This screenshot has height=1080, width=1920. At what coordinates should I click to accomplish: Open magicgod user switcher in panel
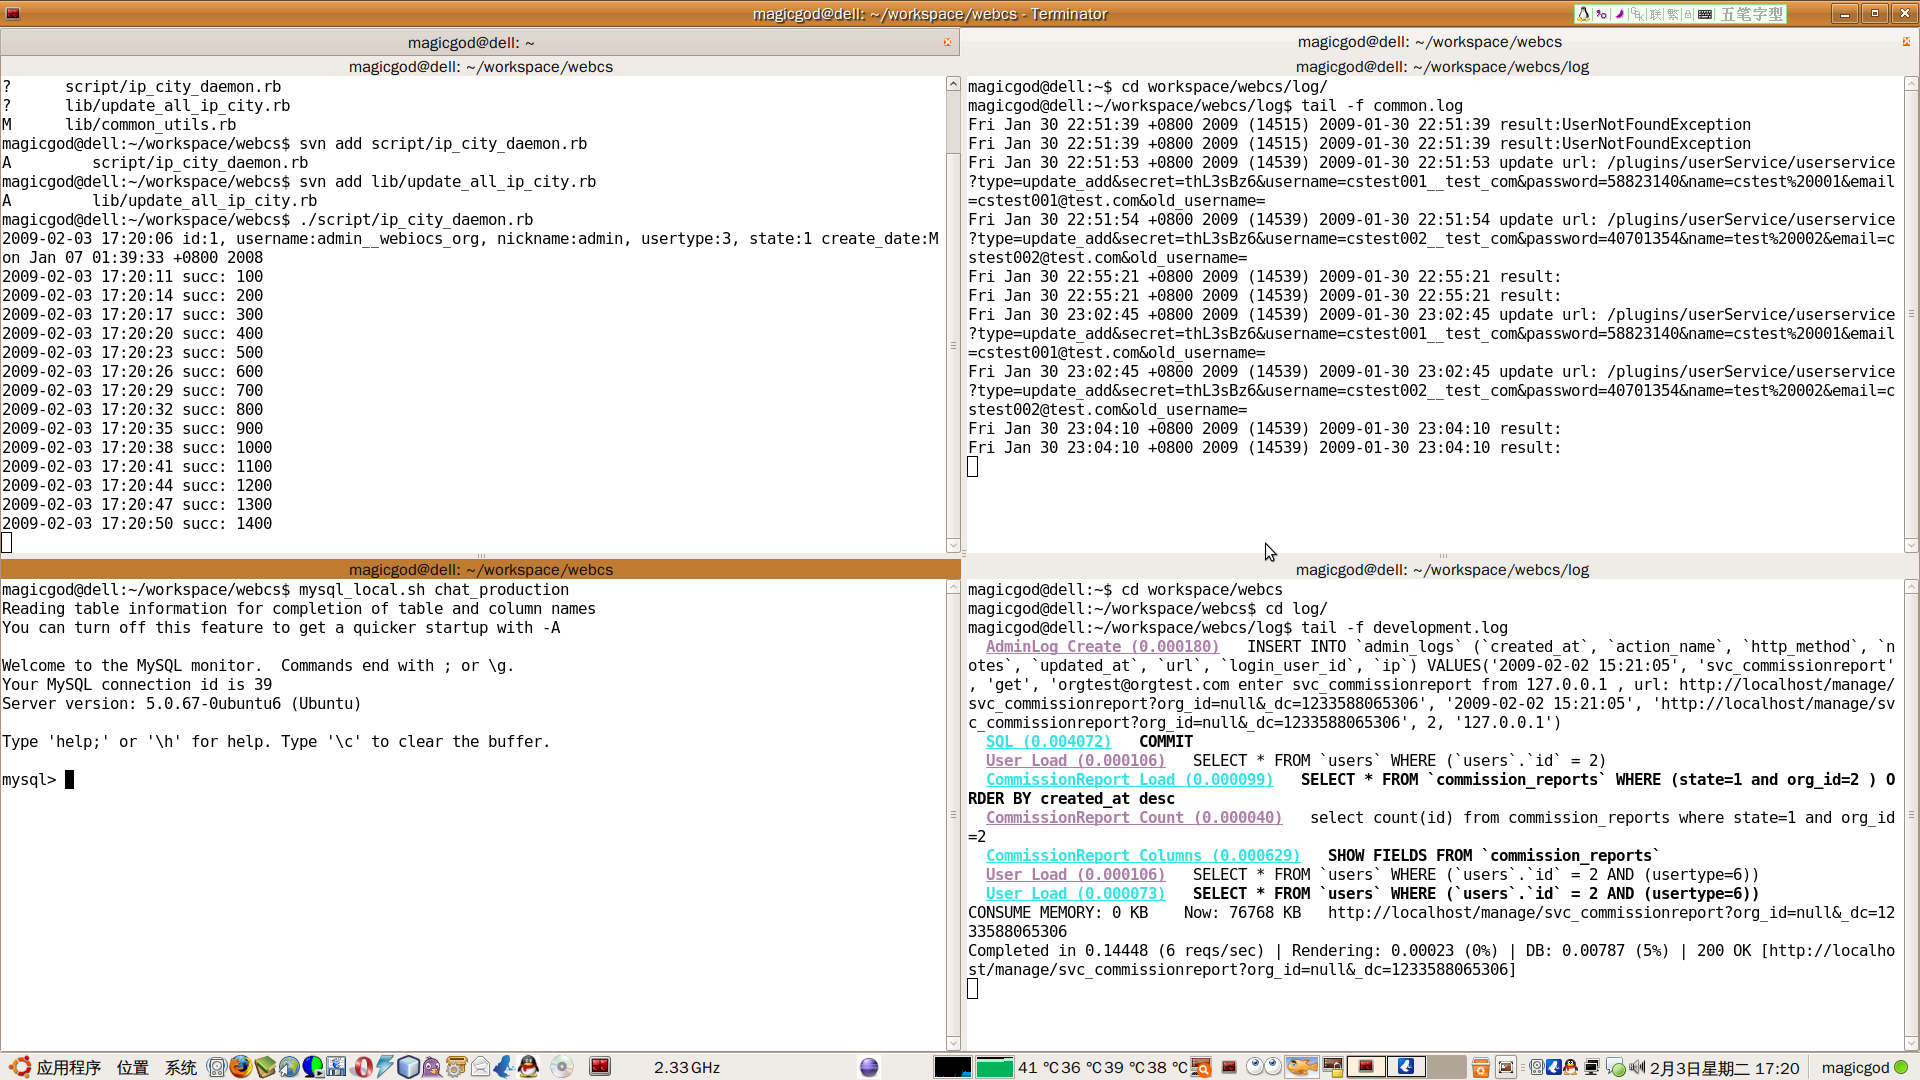point(1865,1067)
